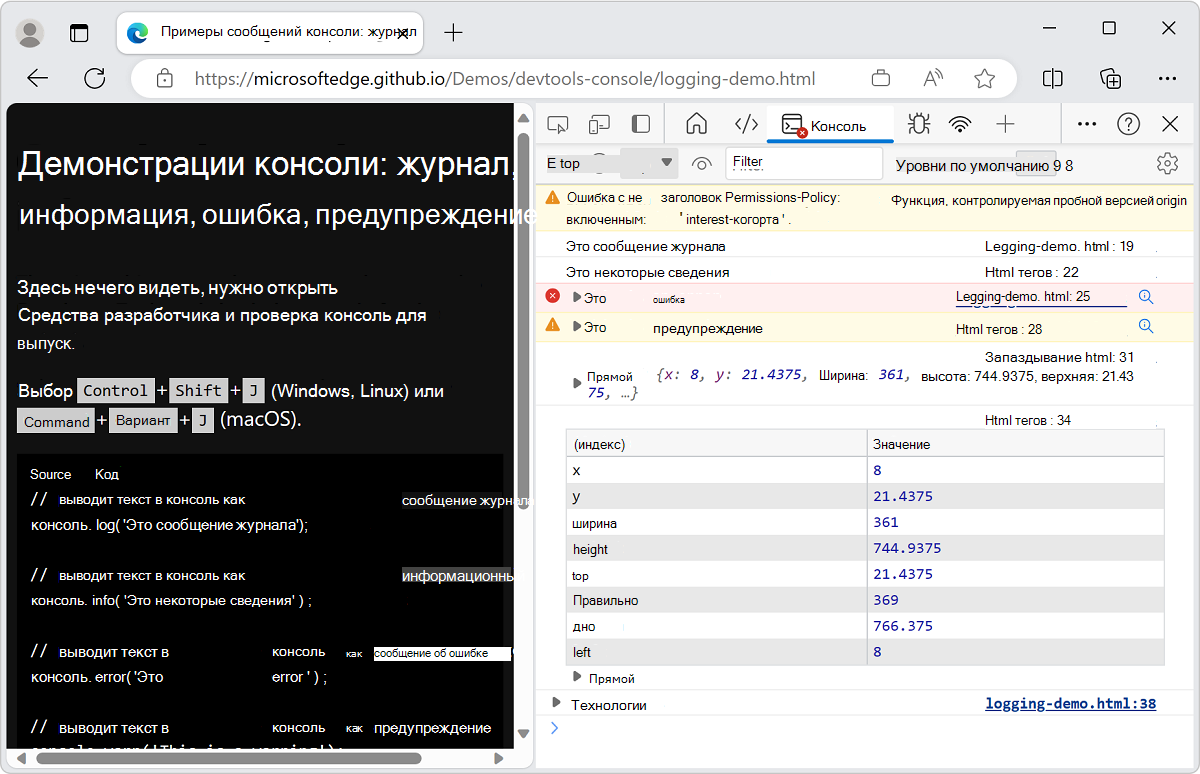Expand the error message Это ошибка
This screenshot has height=774, width=1200.
(577, 297)
